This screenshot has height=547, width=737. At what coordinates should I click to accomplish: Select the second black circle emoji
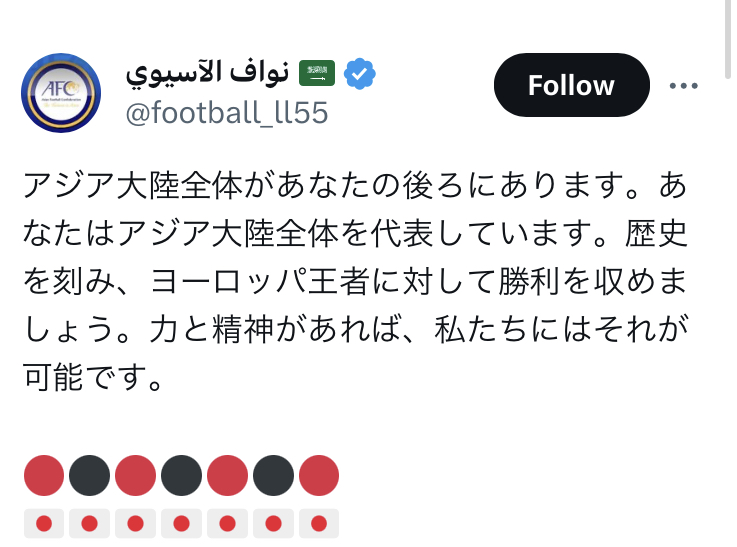tap(181, 476)
